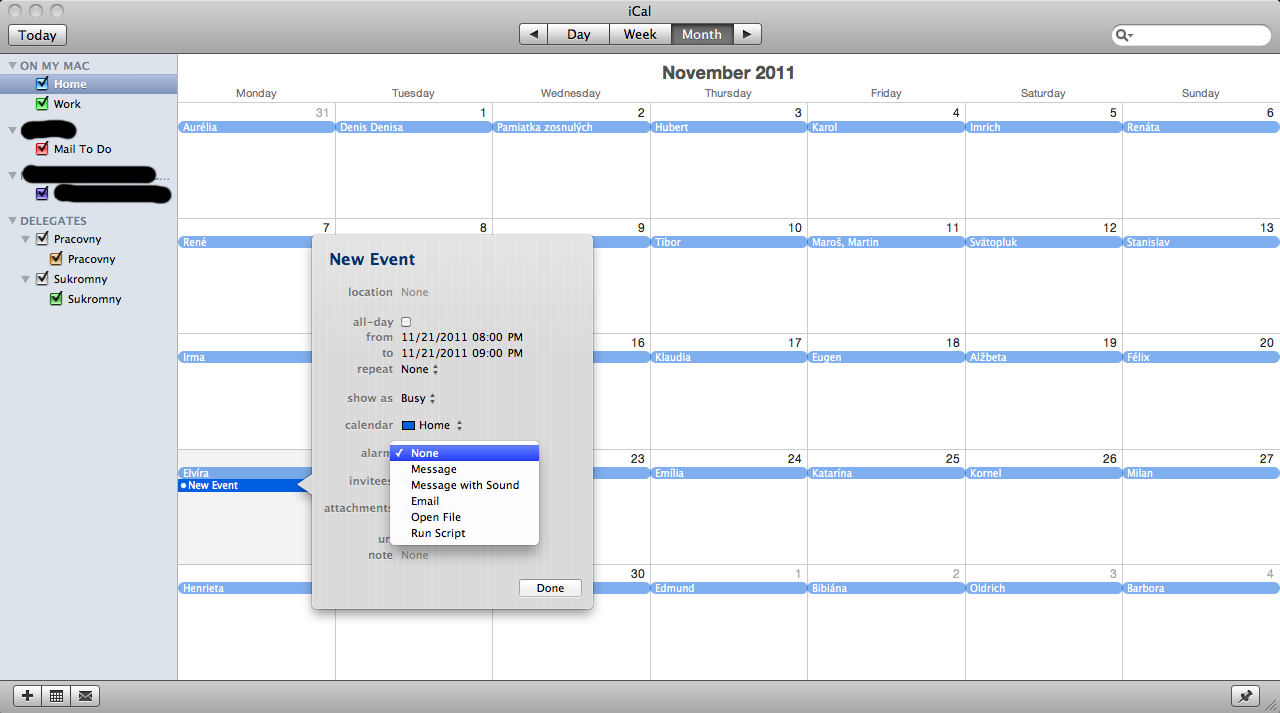The width and height of the screenshot is (1280, 713).
Task: Select the Renáta event
Action: point(1201,127)
